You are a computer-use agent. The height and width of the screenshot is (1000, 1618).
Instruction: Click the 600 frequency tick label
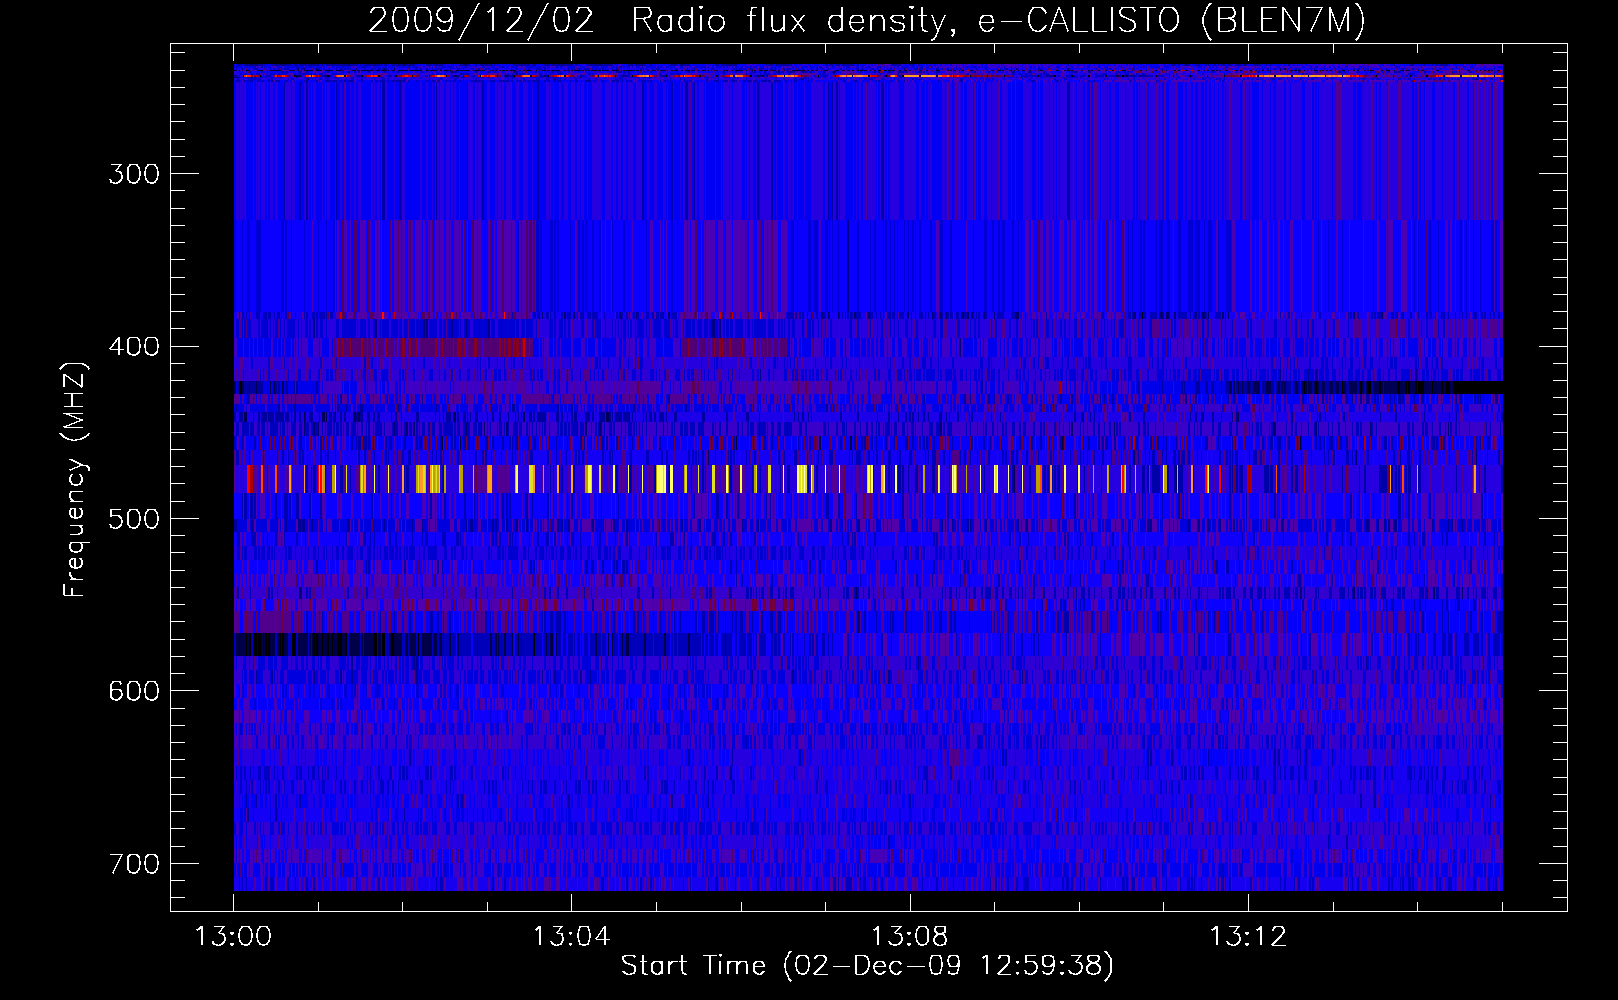(134, 691)
